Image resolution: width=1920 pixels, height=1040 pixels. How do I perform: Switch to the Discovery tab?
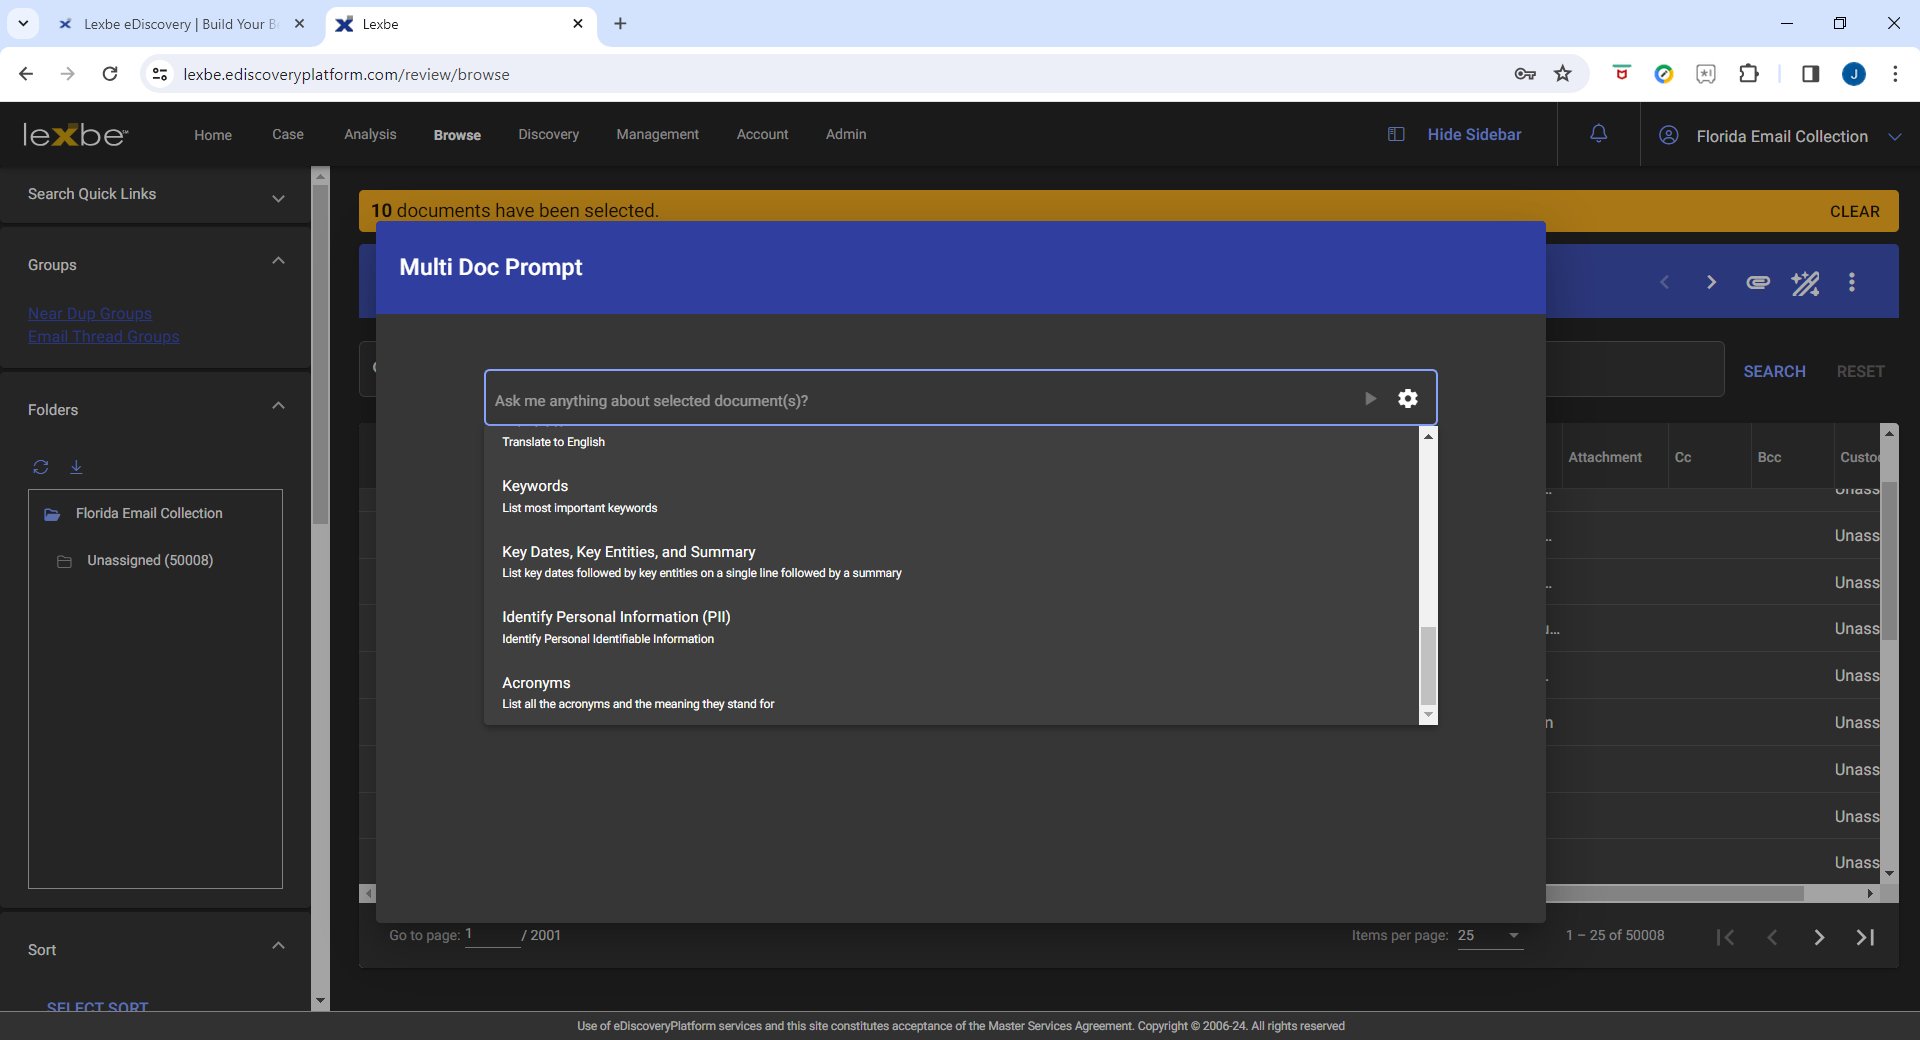548,134
